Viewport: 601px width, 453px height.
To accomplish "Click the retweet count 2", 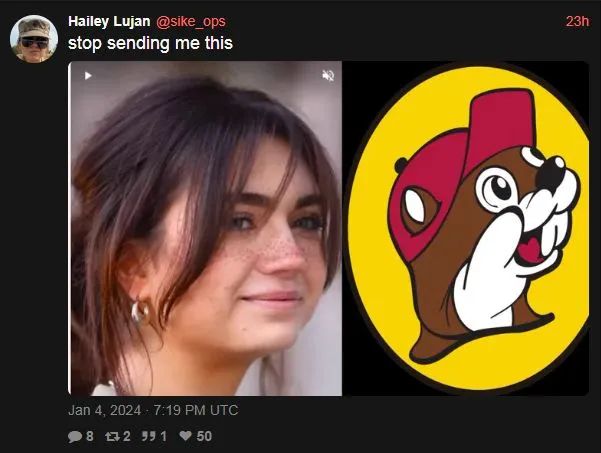I will 126,436.
